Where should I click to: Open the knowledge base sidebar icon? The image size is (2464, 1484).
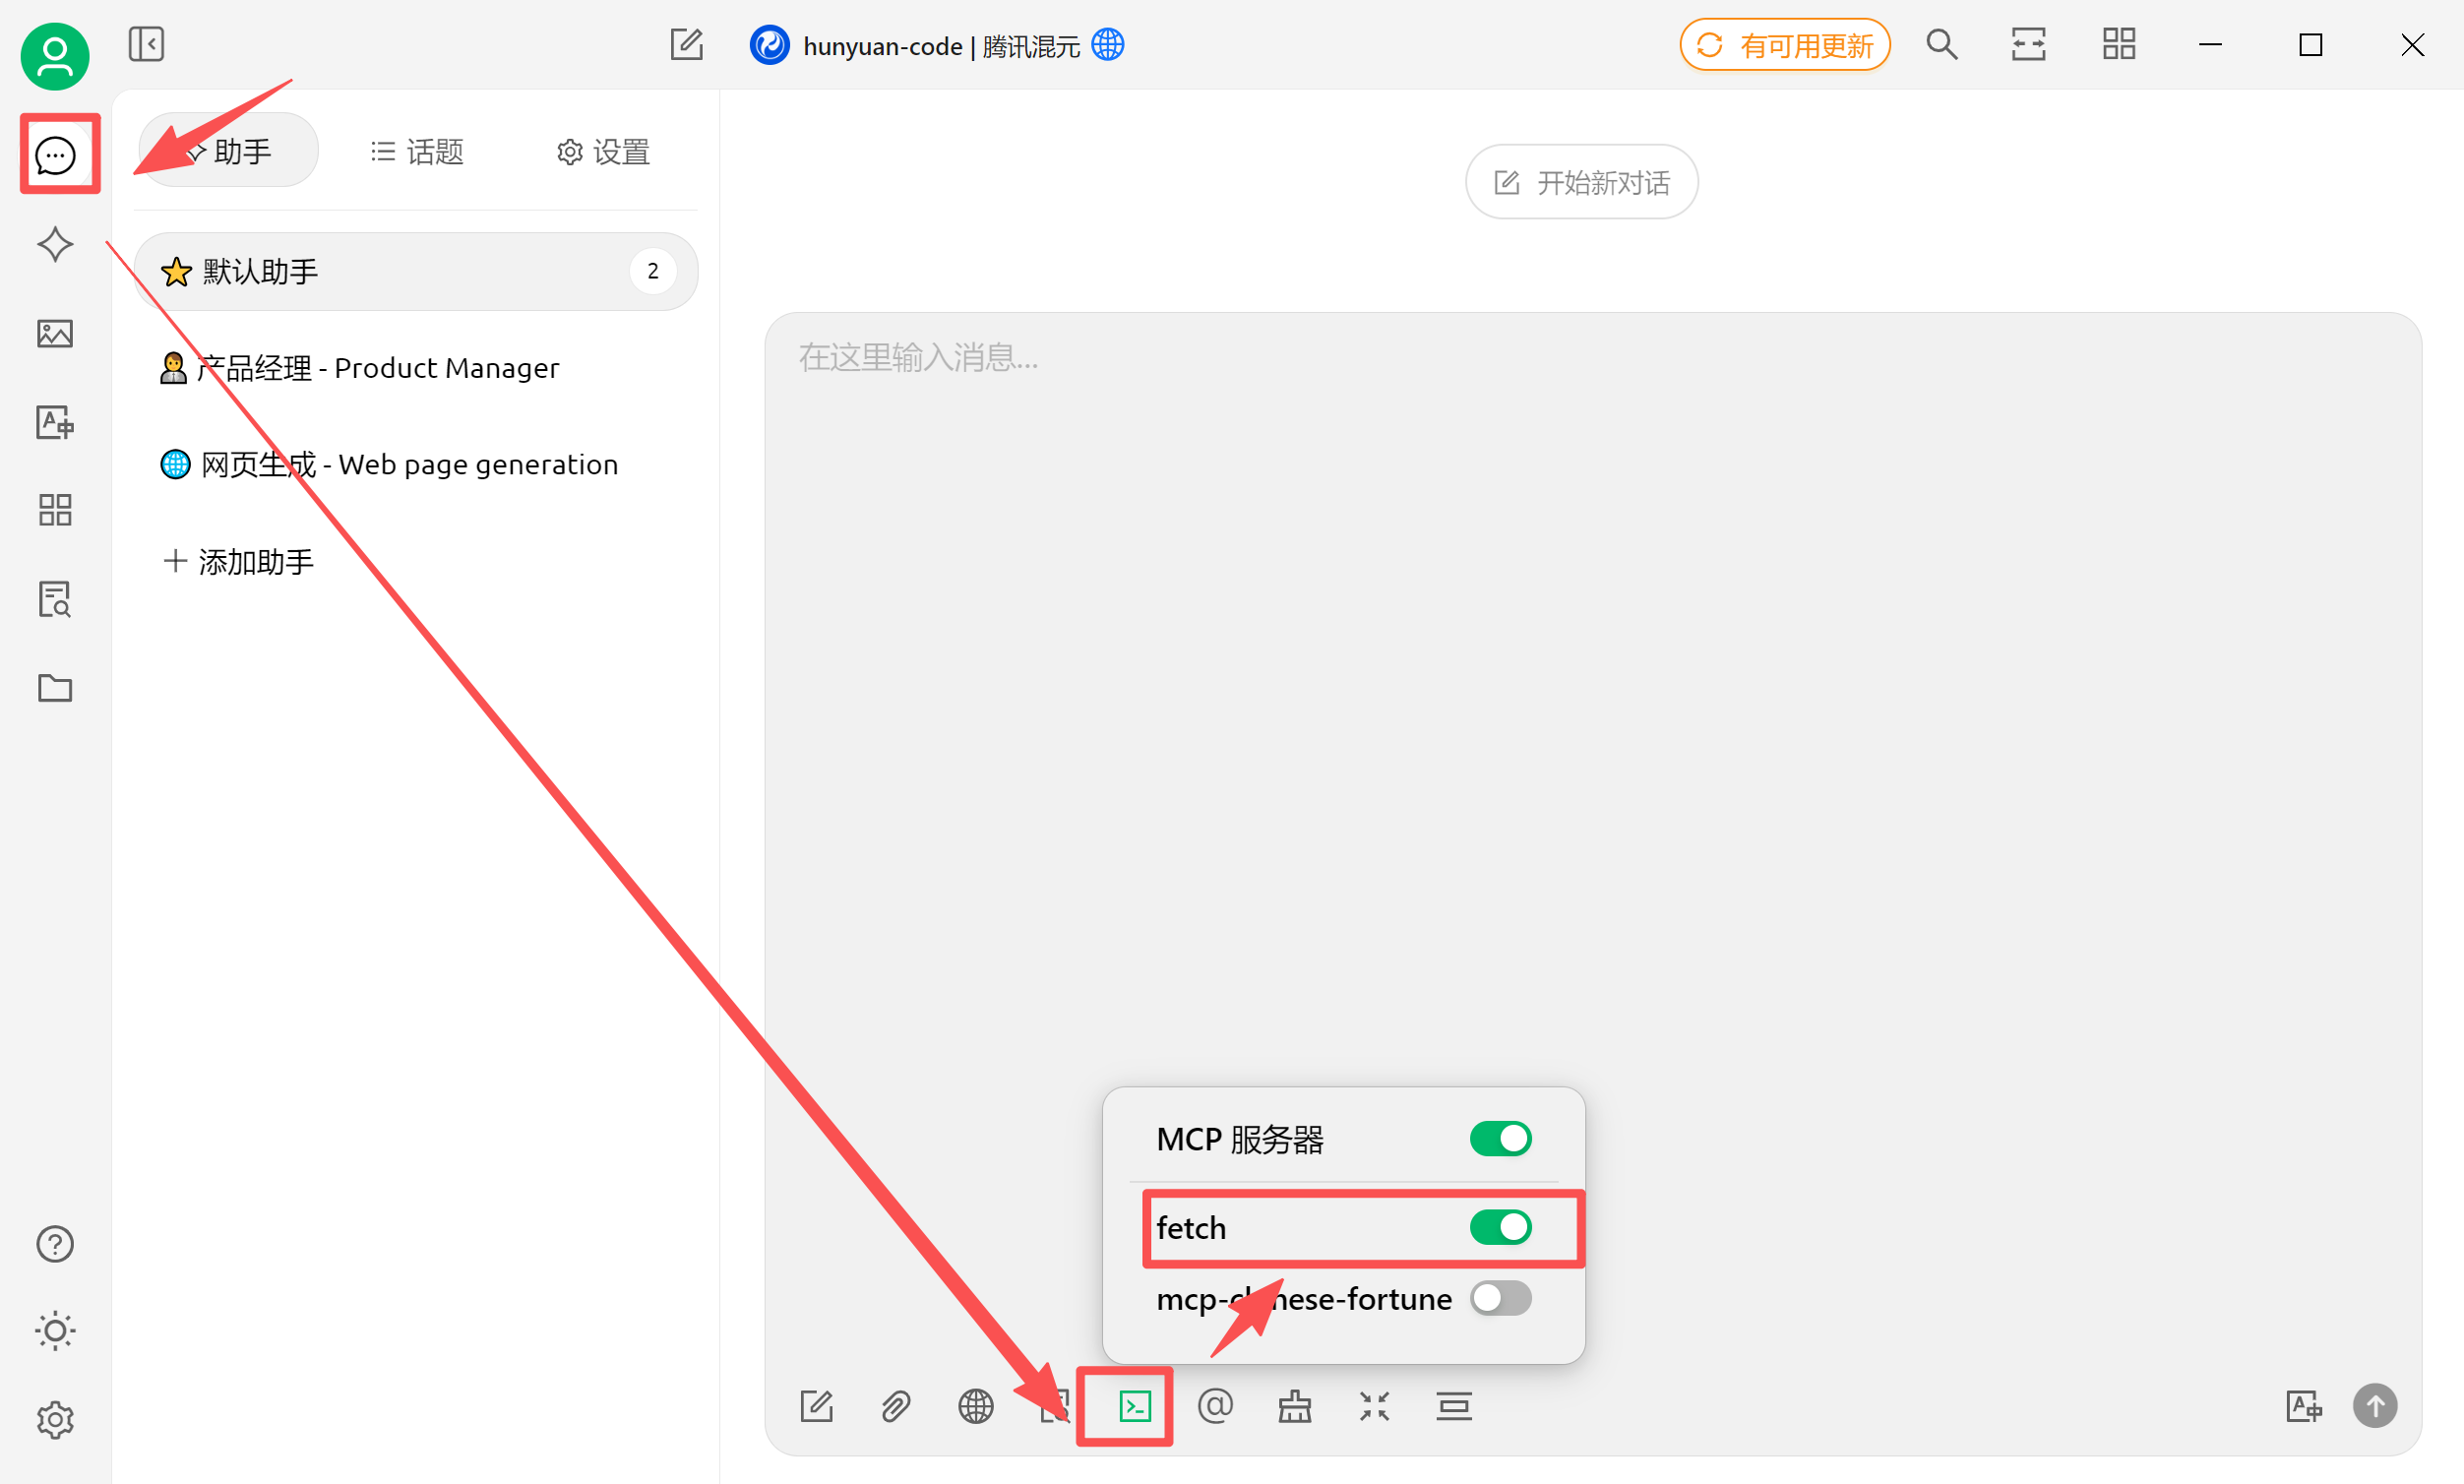[x=55, y=600]
